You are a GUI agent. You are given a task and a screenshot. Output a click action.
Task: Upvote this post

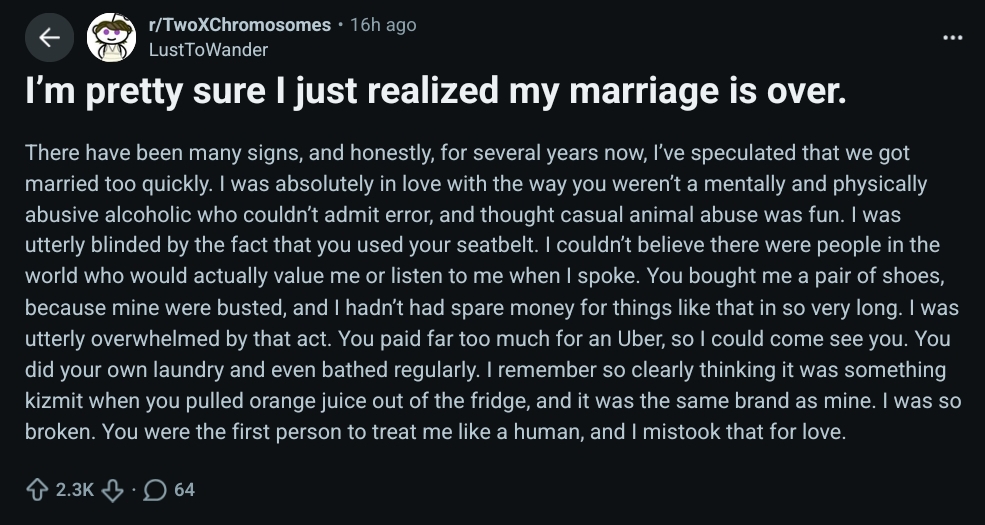point(37,490)
